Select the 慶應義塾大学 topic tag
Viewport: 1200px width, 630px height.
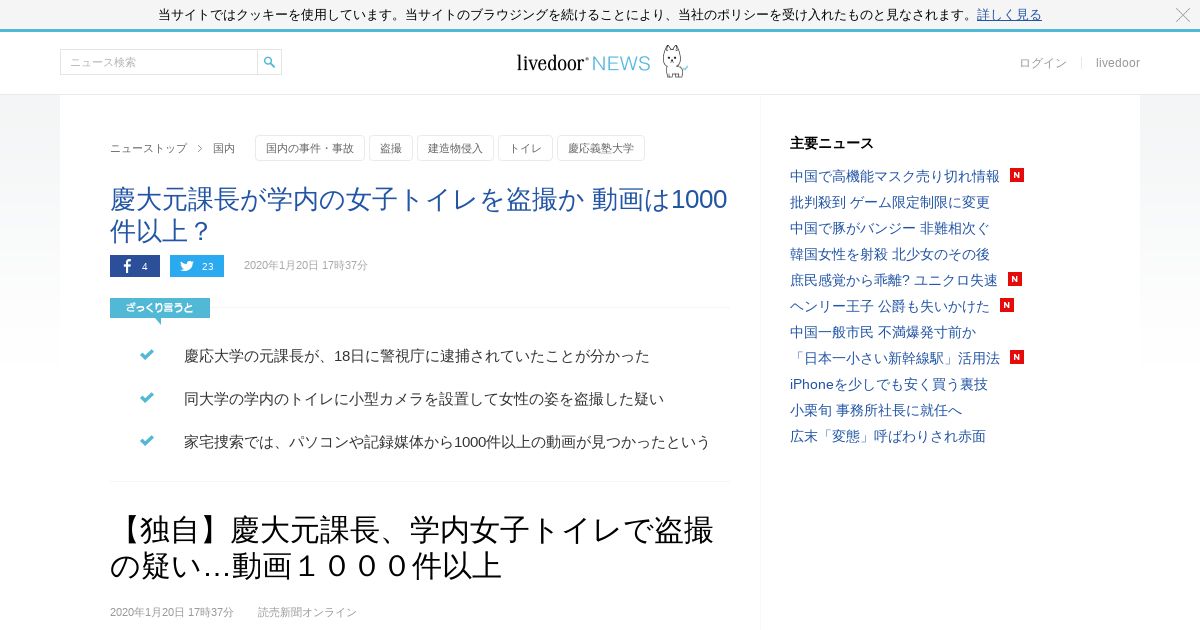601,148
